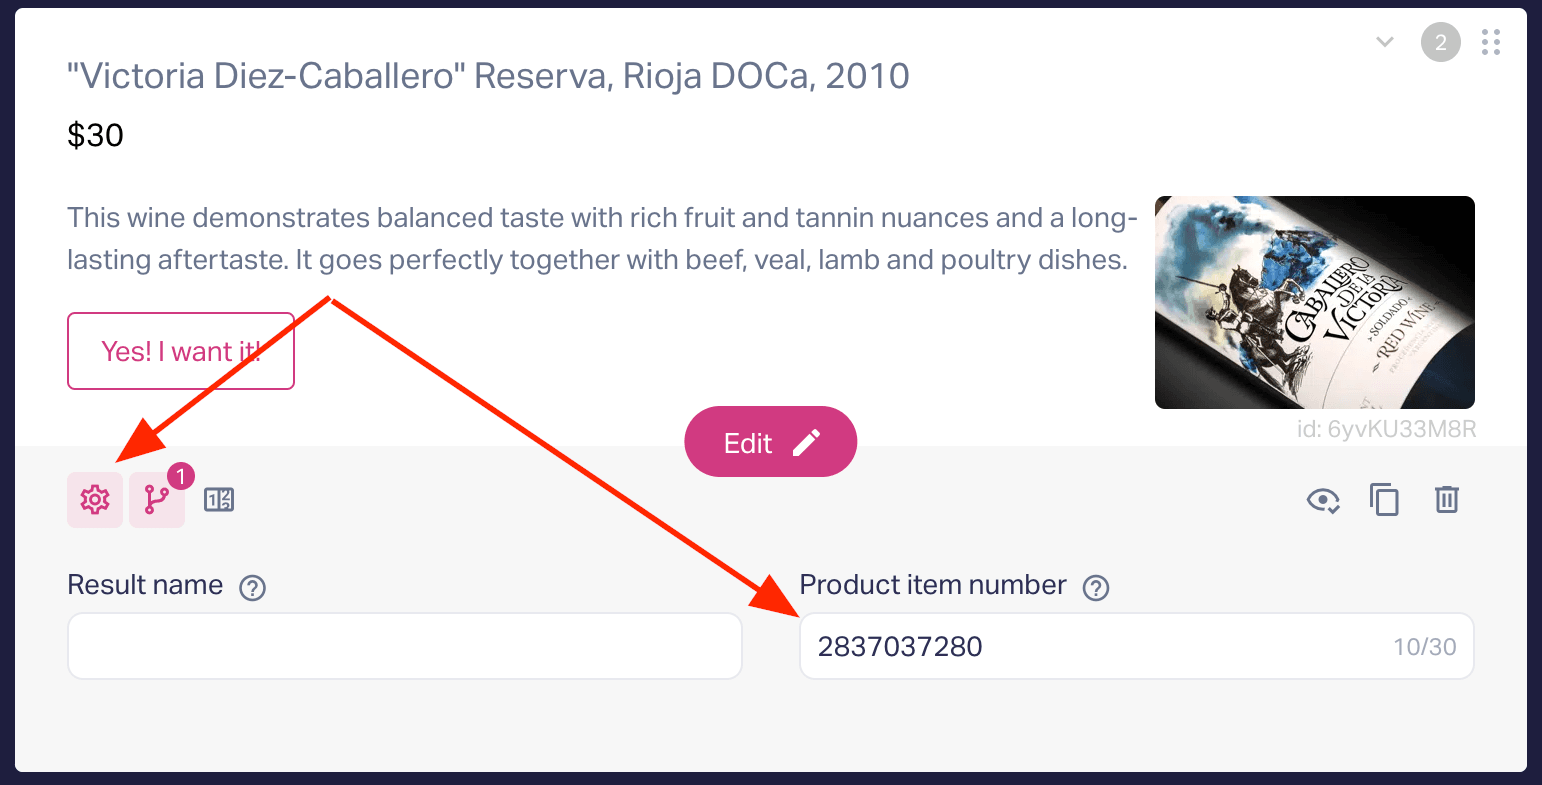Duplicate this result card

(1385, 499)
